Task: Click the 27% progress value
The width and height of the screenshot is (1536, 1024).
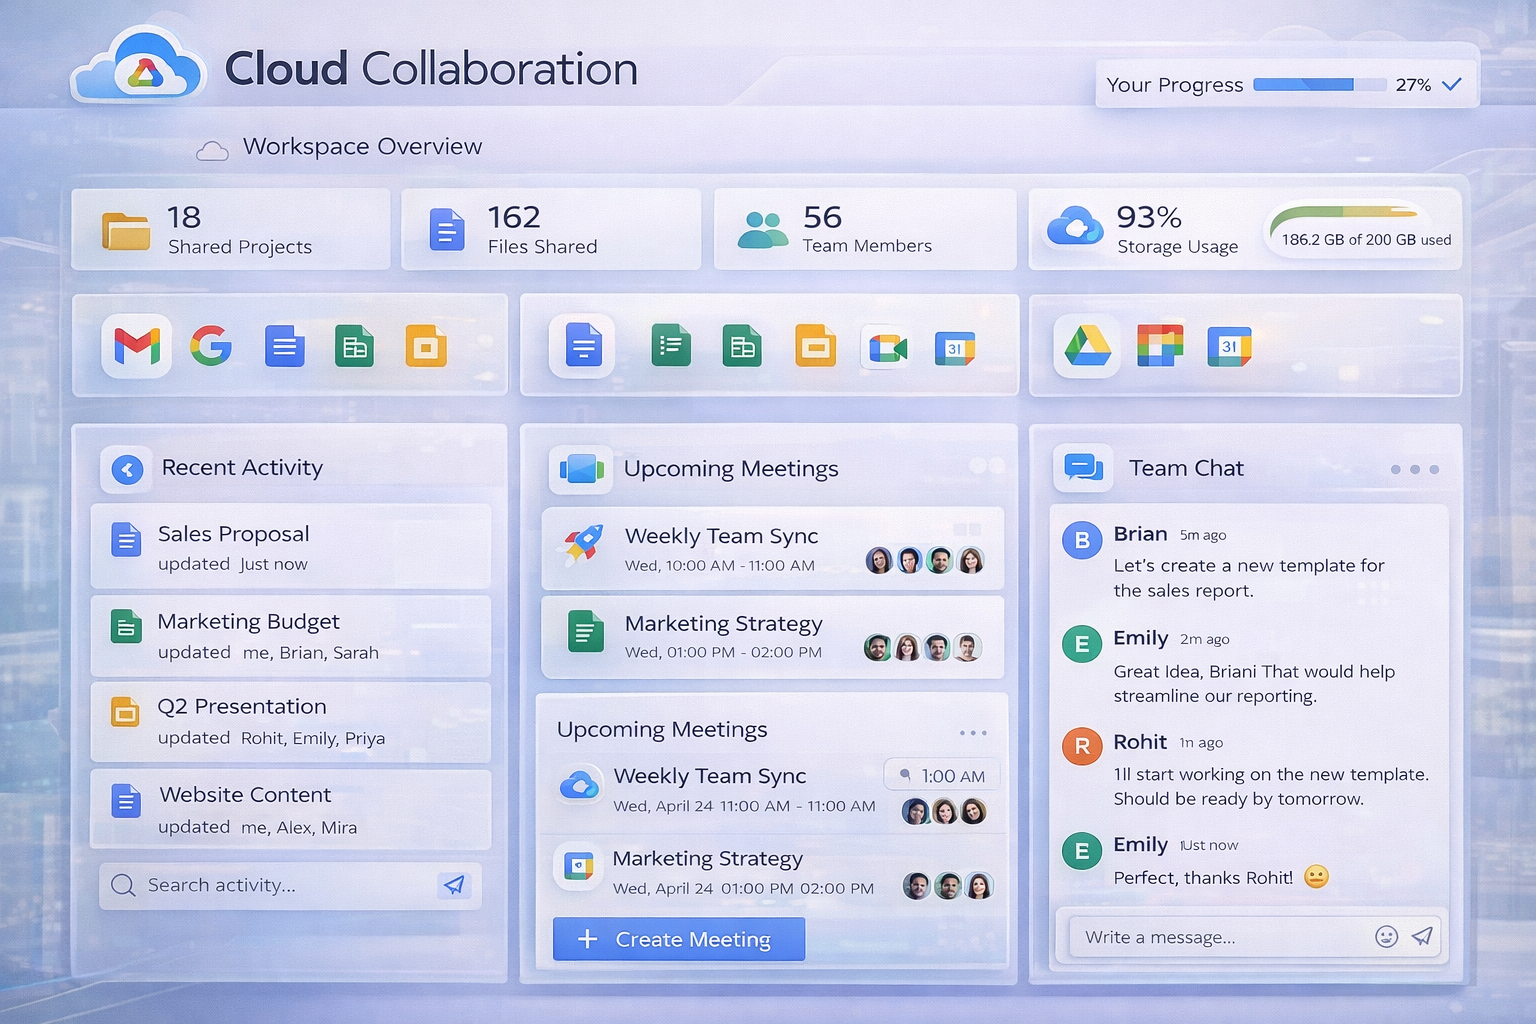Action: (x=1413, y=85)
